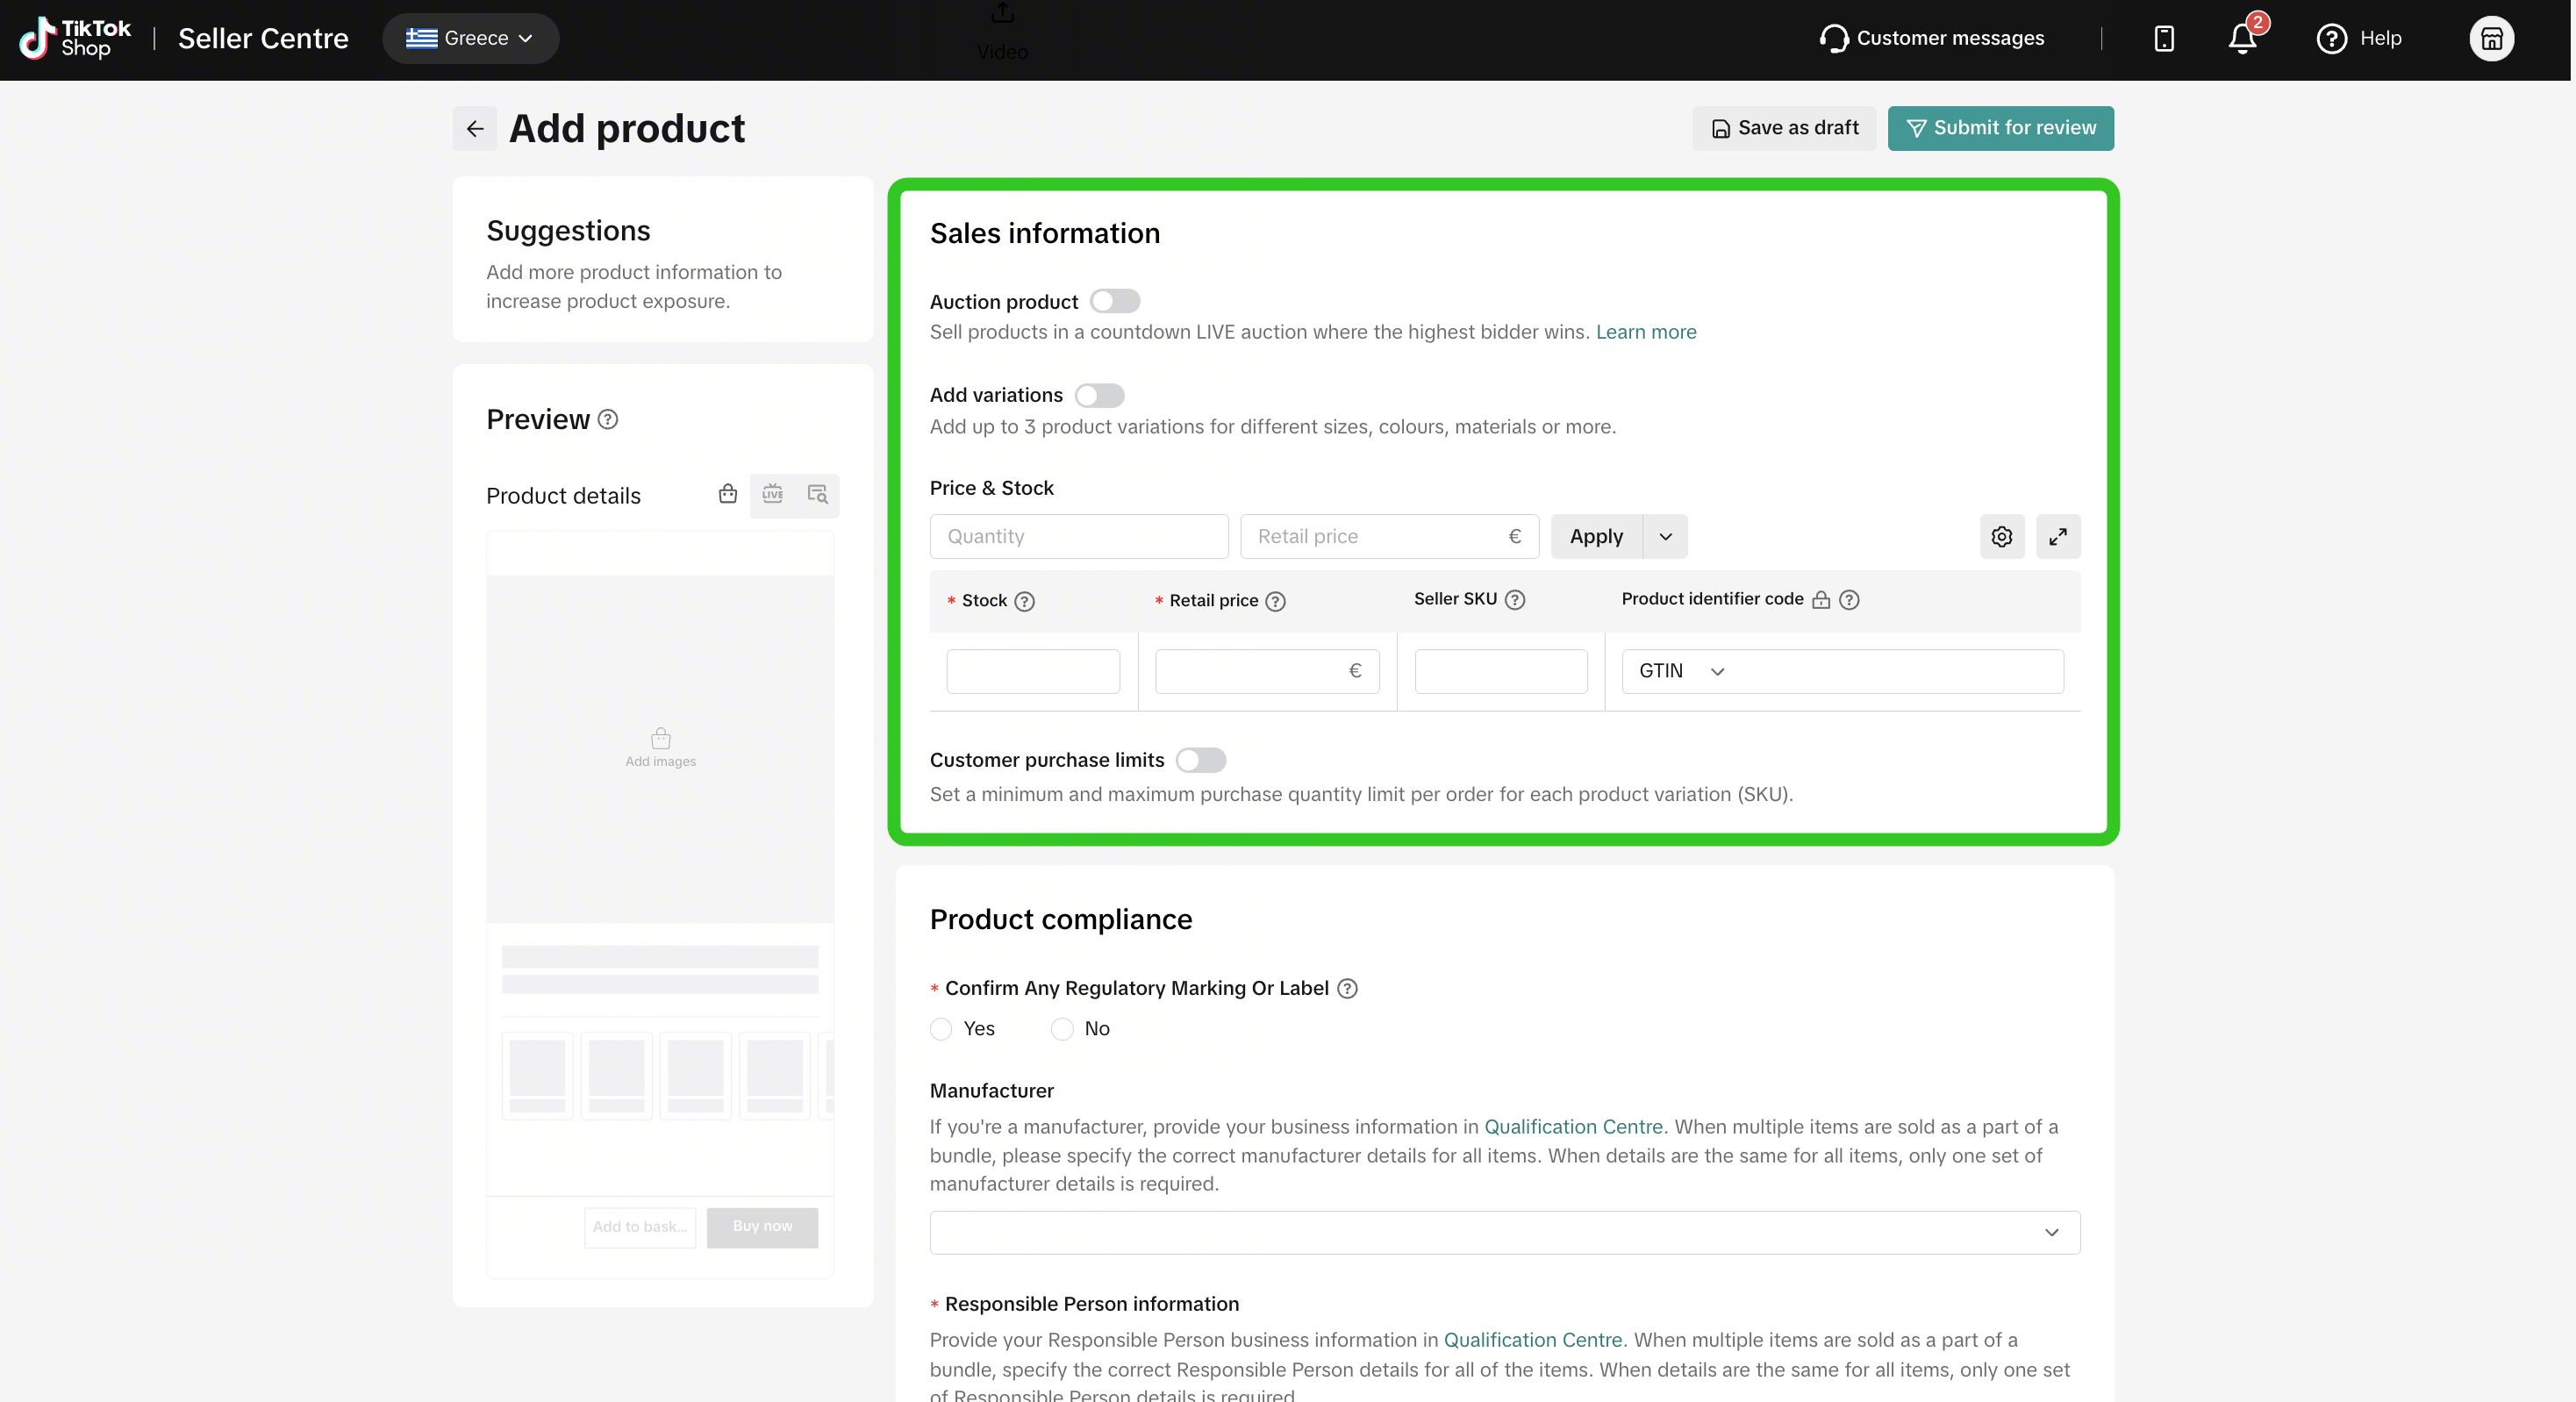Click the Product identifier code help icon
The image size is (2576, 1402).
tap(1850, 600)
